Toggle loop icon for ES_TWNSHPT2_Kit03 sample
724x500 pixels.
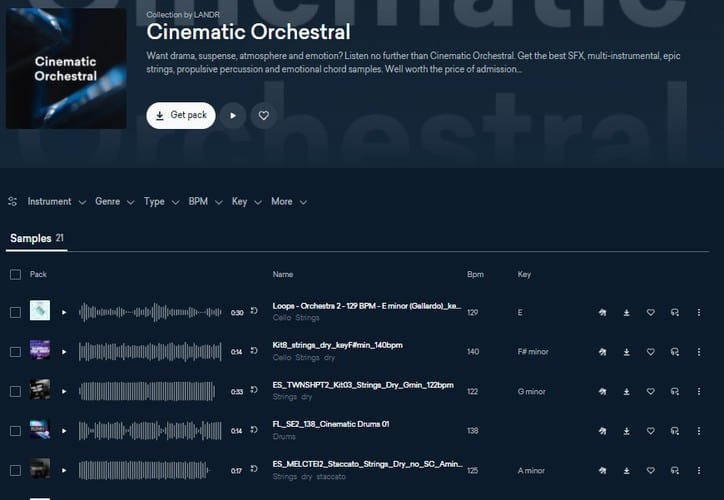click(254, 390)
